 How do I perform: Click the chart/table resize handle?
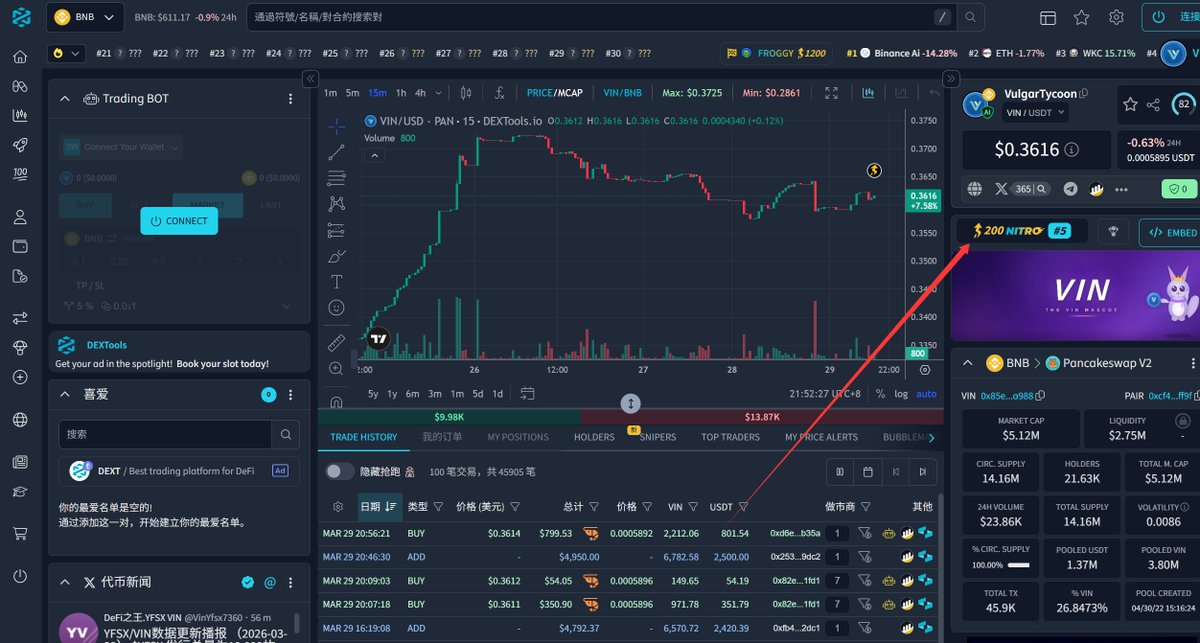coord(630,403)
